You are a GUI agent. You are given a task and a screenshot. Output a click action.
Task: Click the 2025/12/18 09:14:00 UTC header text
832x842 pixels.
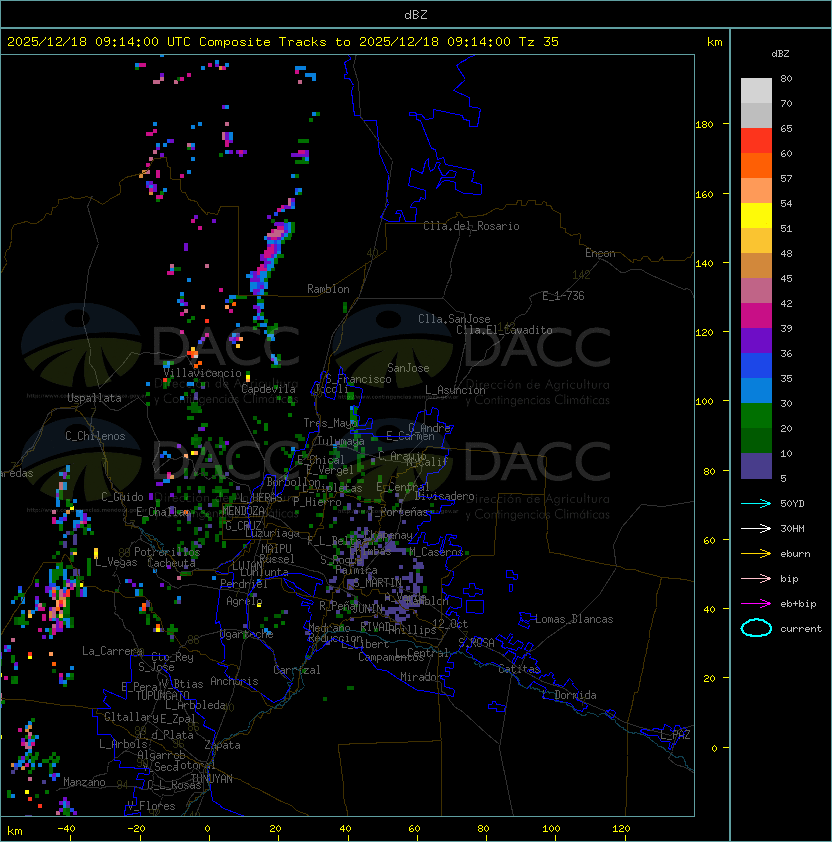click(x=98, y=42)
